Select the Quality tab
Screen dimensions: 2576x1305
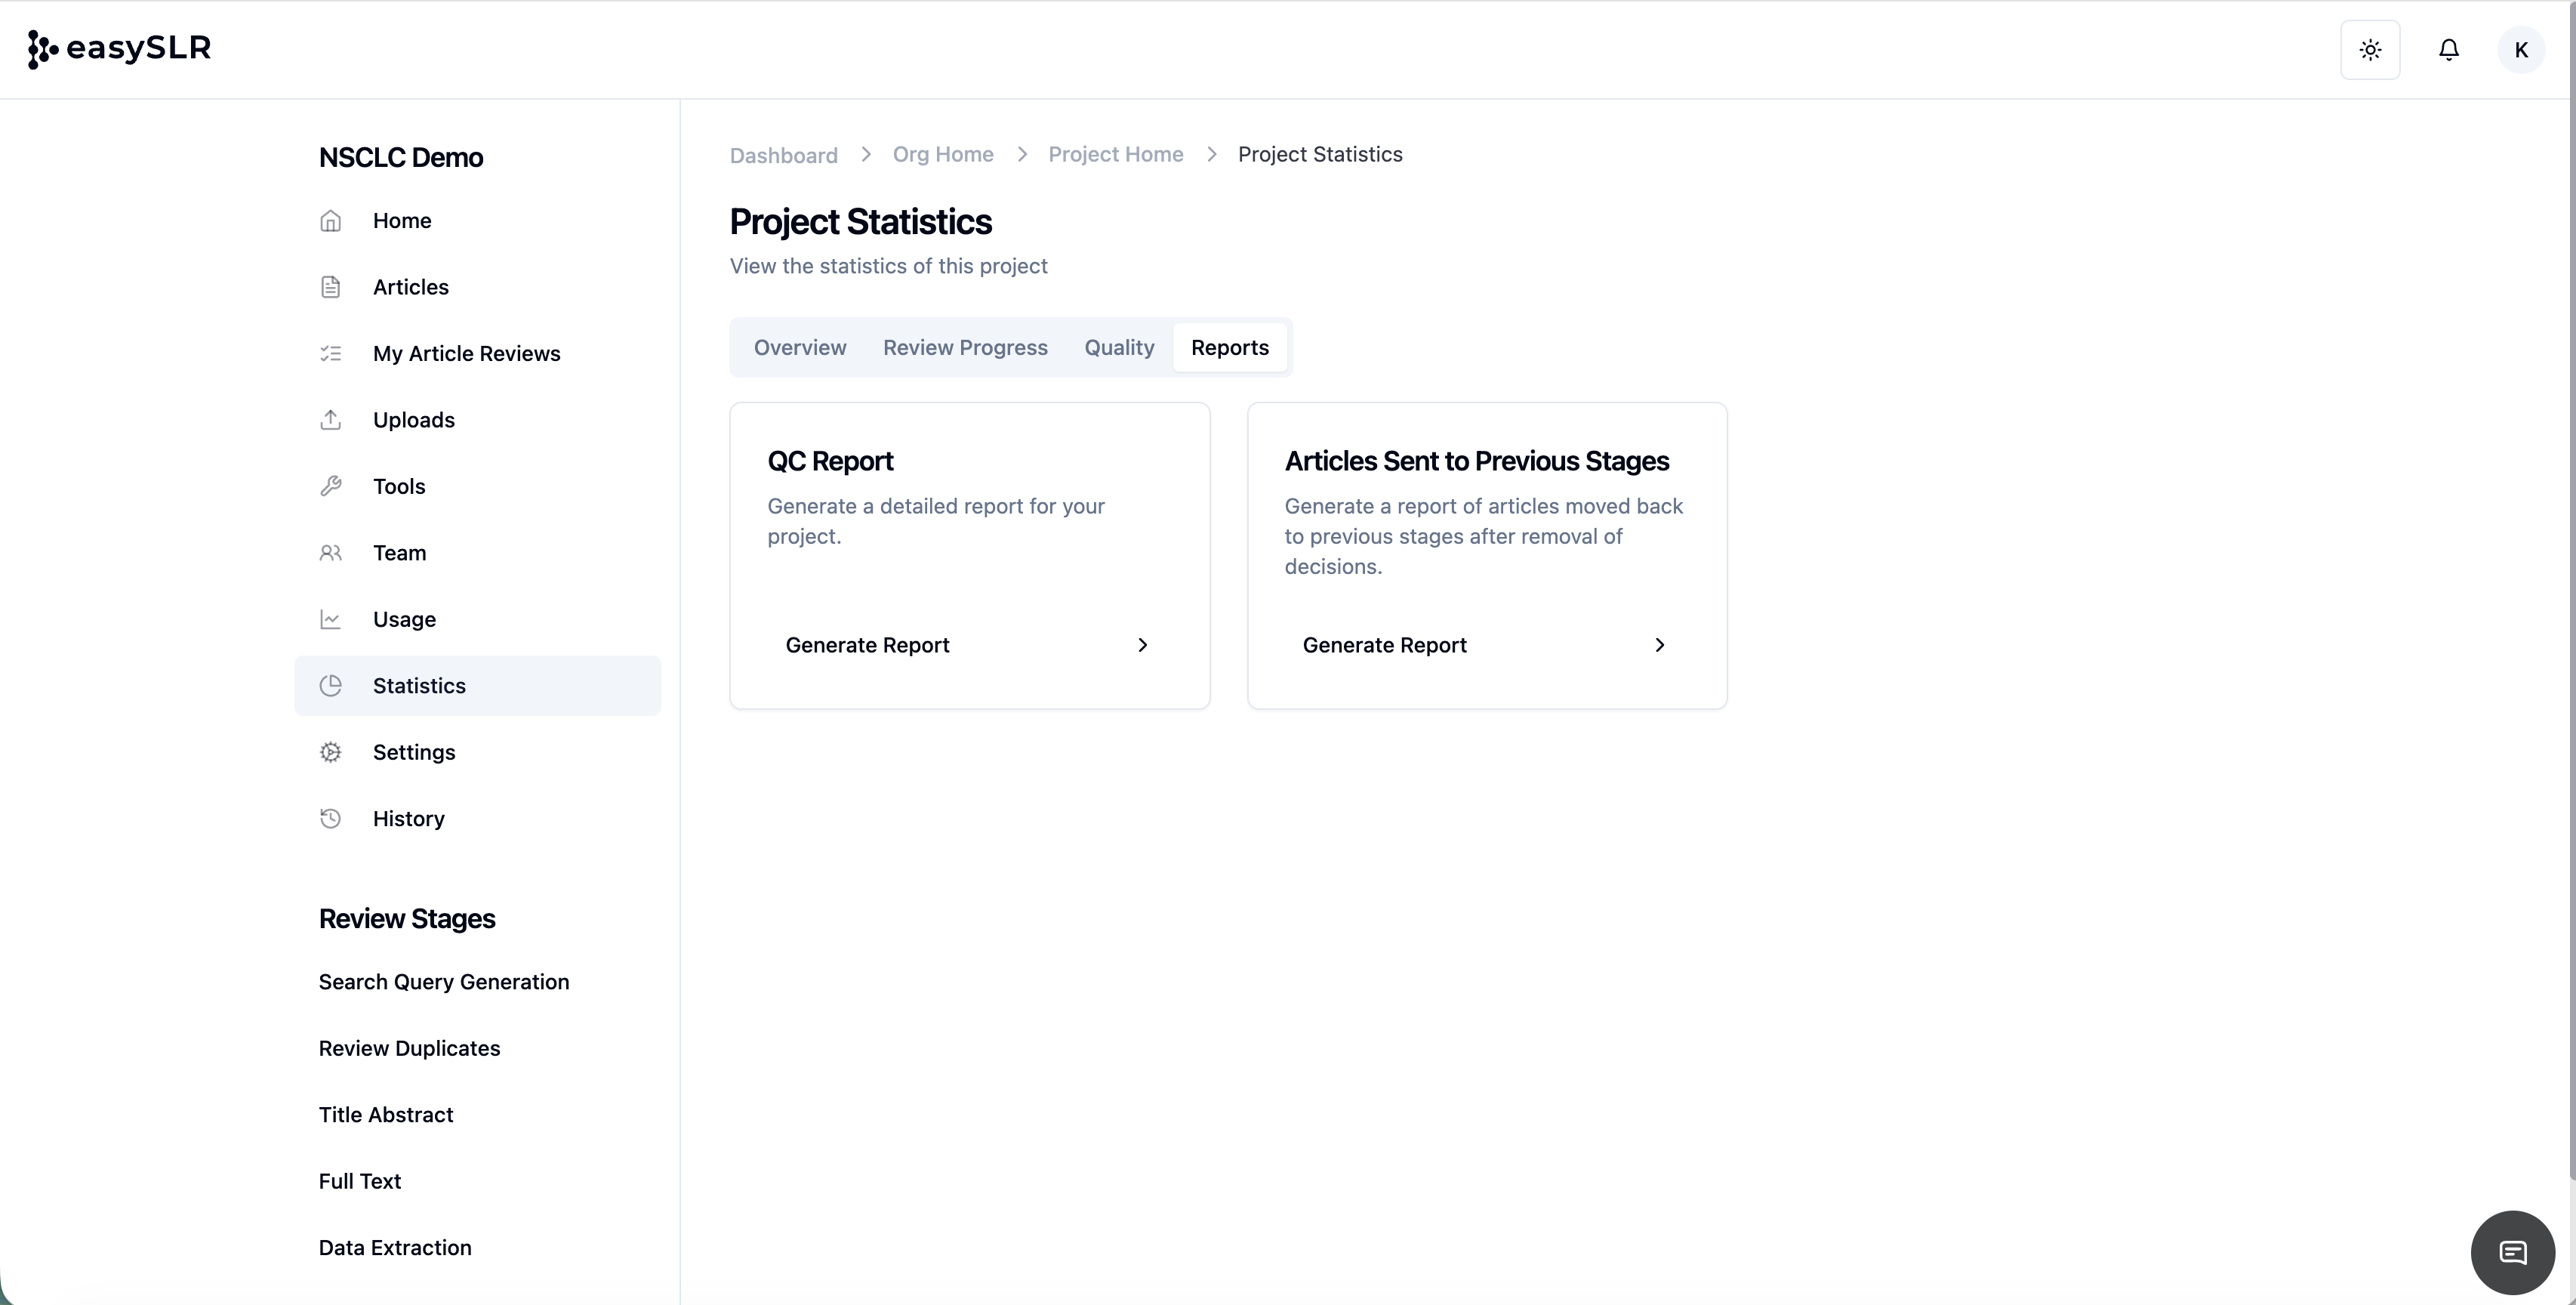point(1119,348)
